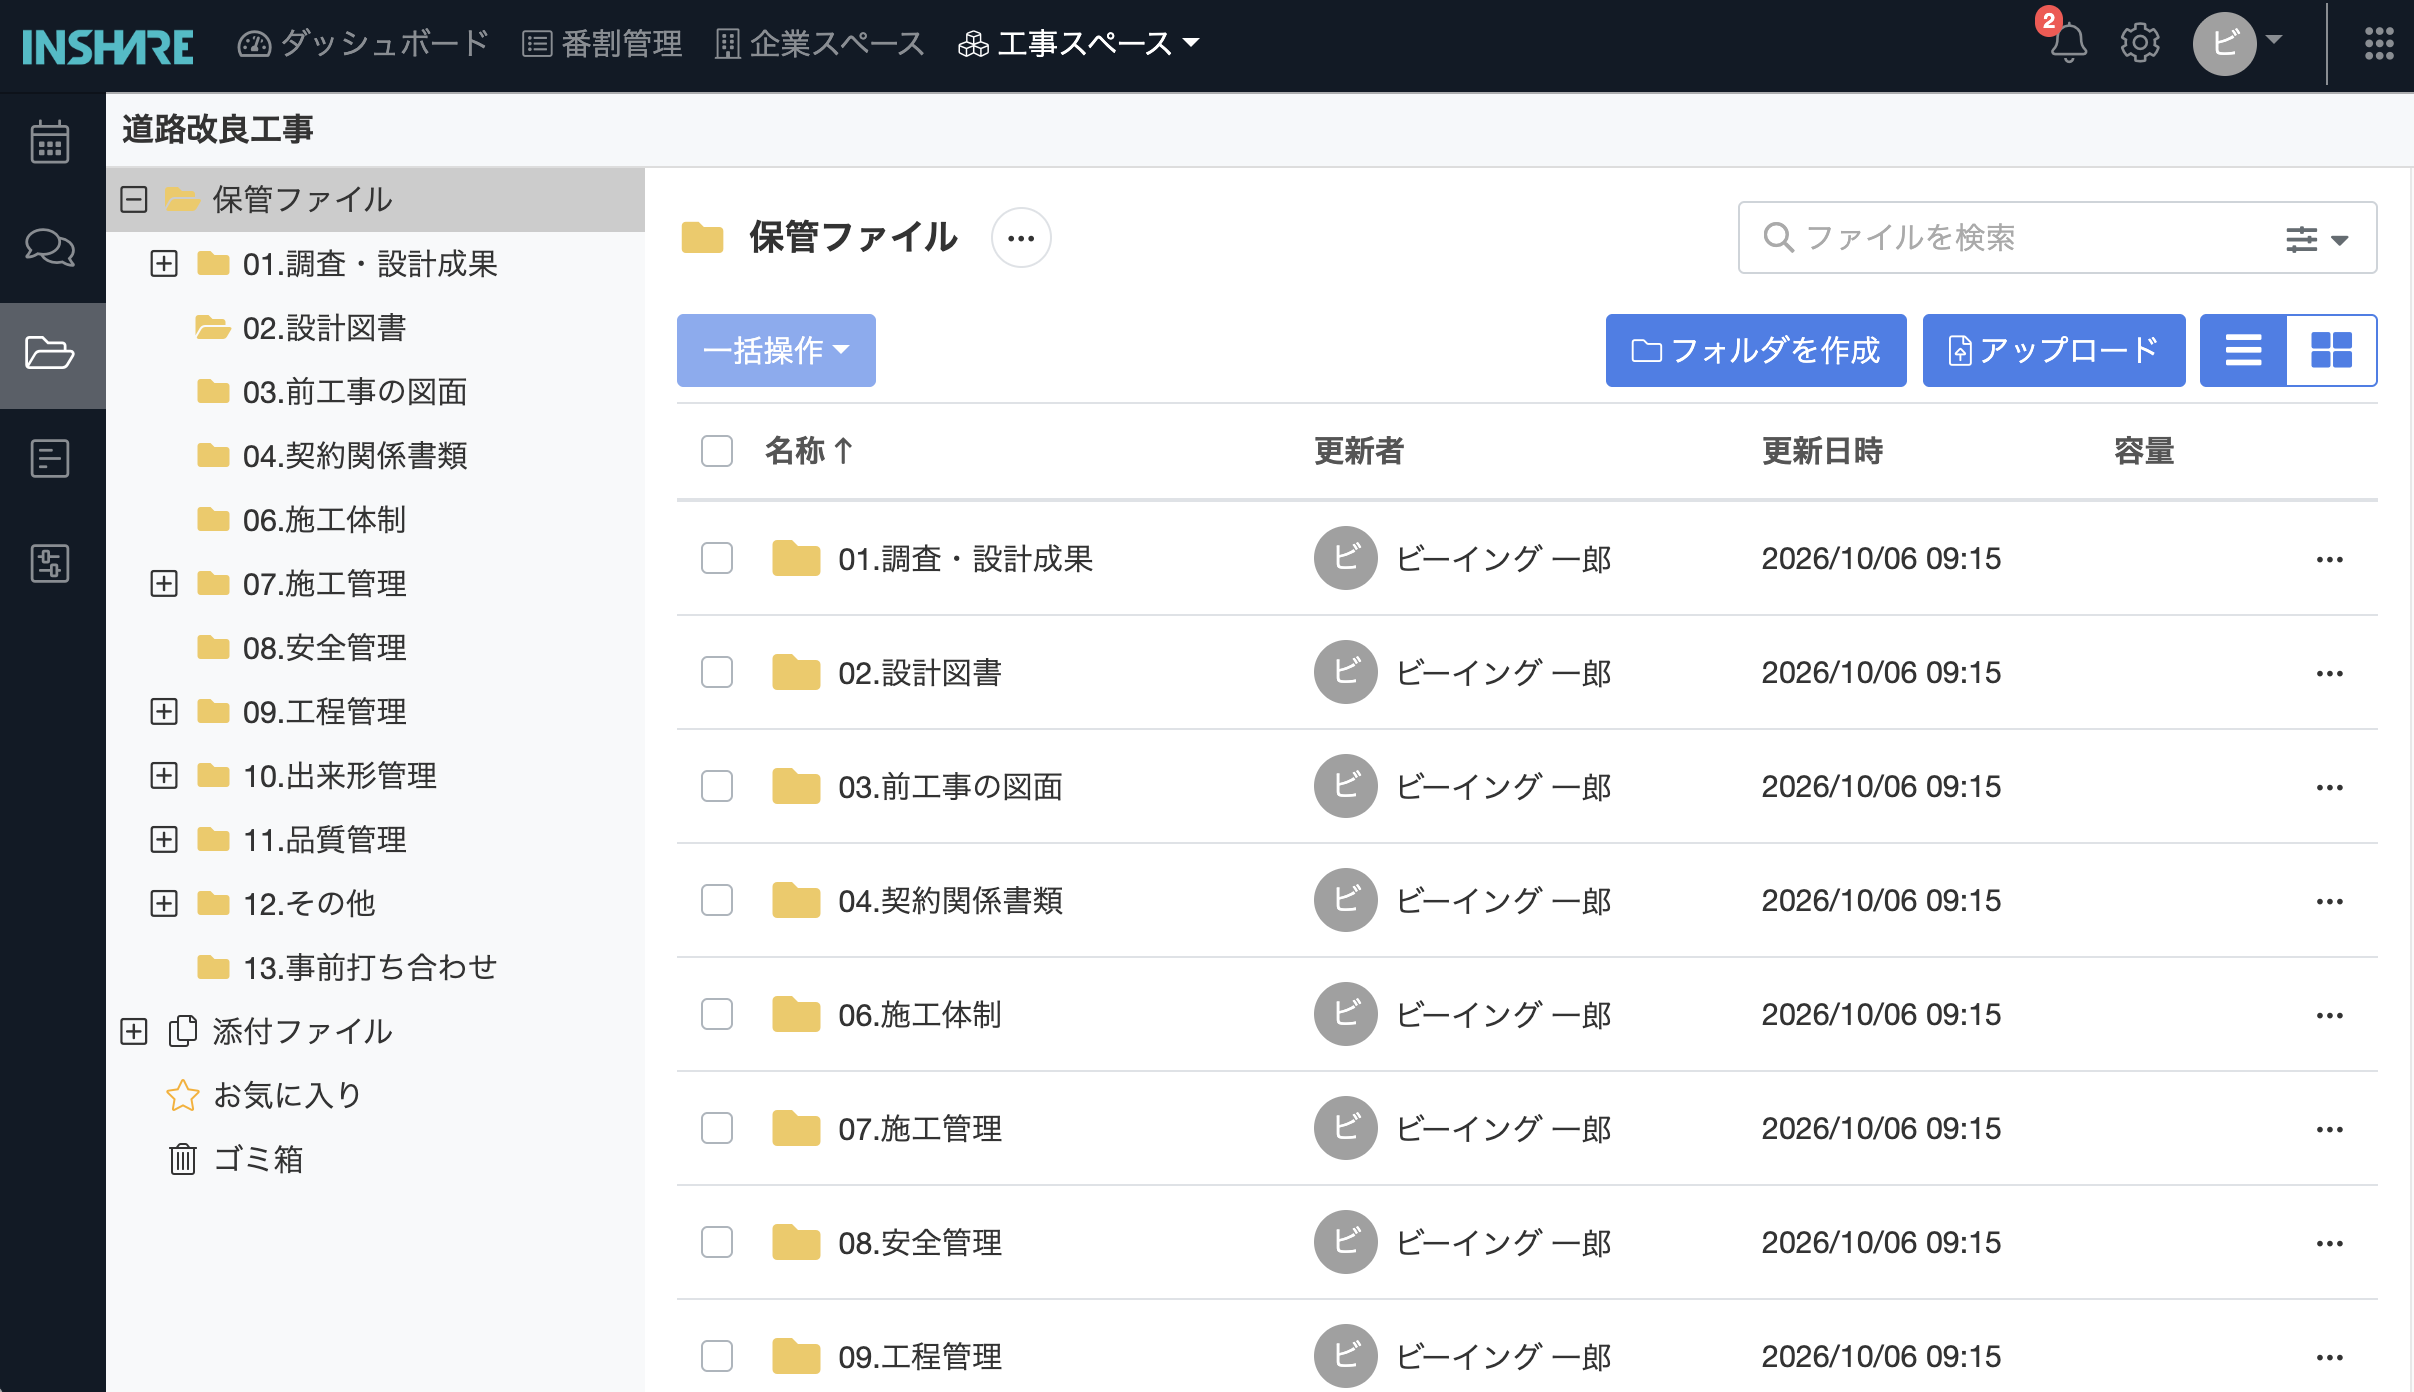The width and height of the screenshot is (2414, 1392).
Task: Toggle the select-all header checkbox
Action: 717,451
